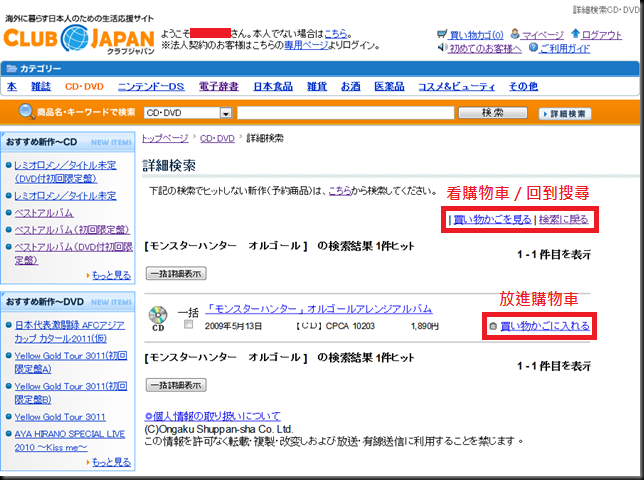Go to トップページ breadcrumb
The width and height of the screenshot is (644, 480).
click(x=165, y=138)
